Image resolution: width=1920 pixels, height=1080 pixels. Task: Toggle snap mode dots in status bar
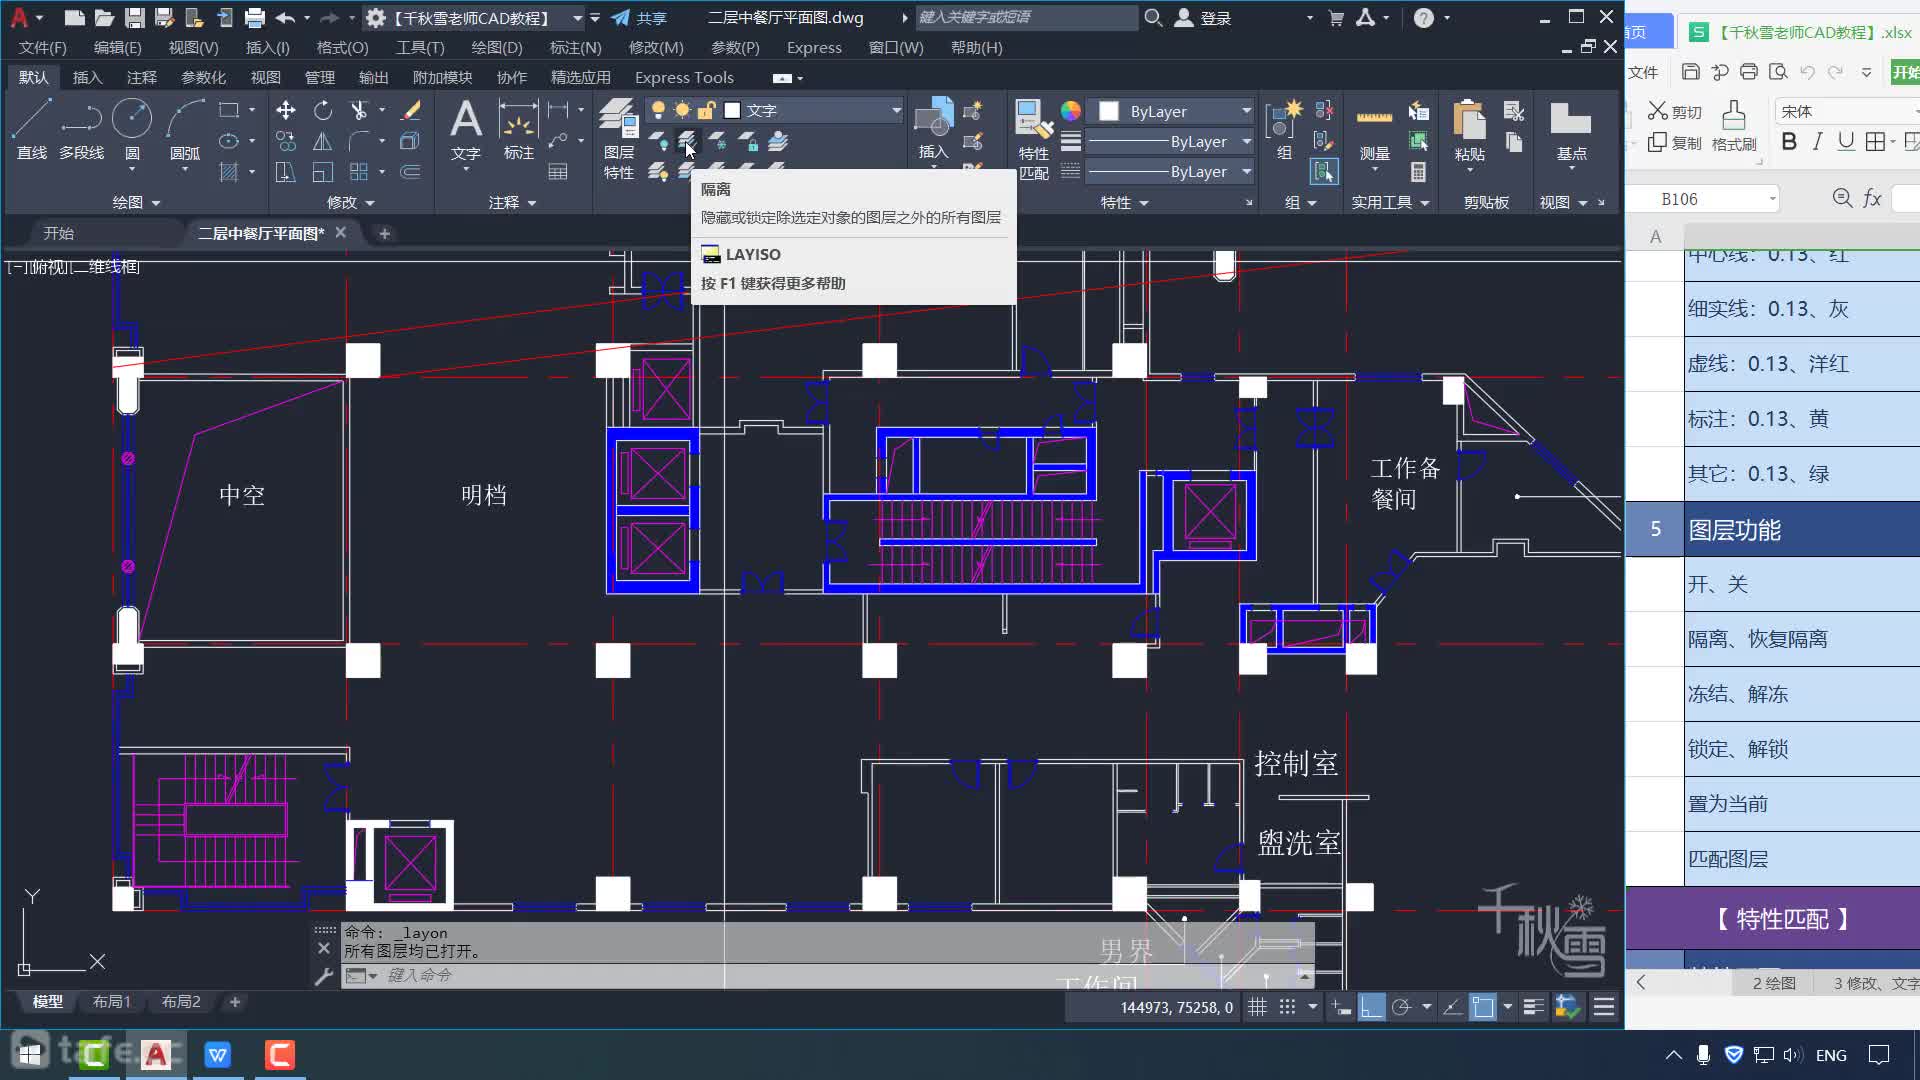click(x=1288, y=1007)
